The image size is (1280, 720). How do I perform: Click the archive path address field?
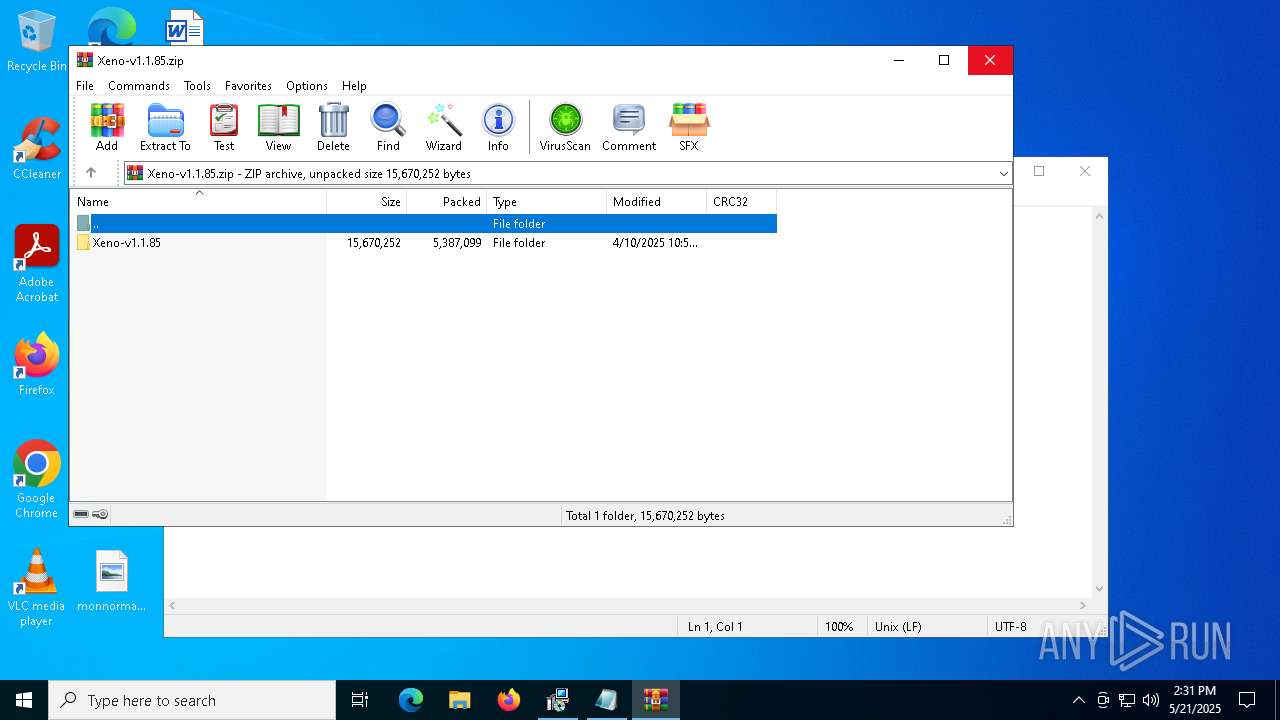[566, 174]
